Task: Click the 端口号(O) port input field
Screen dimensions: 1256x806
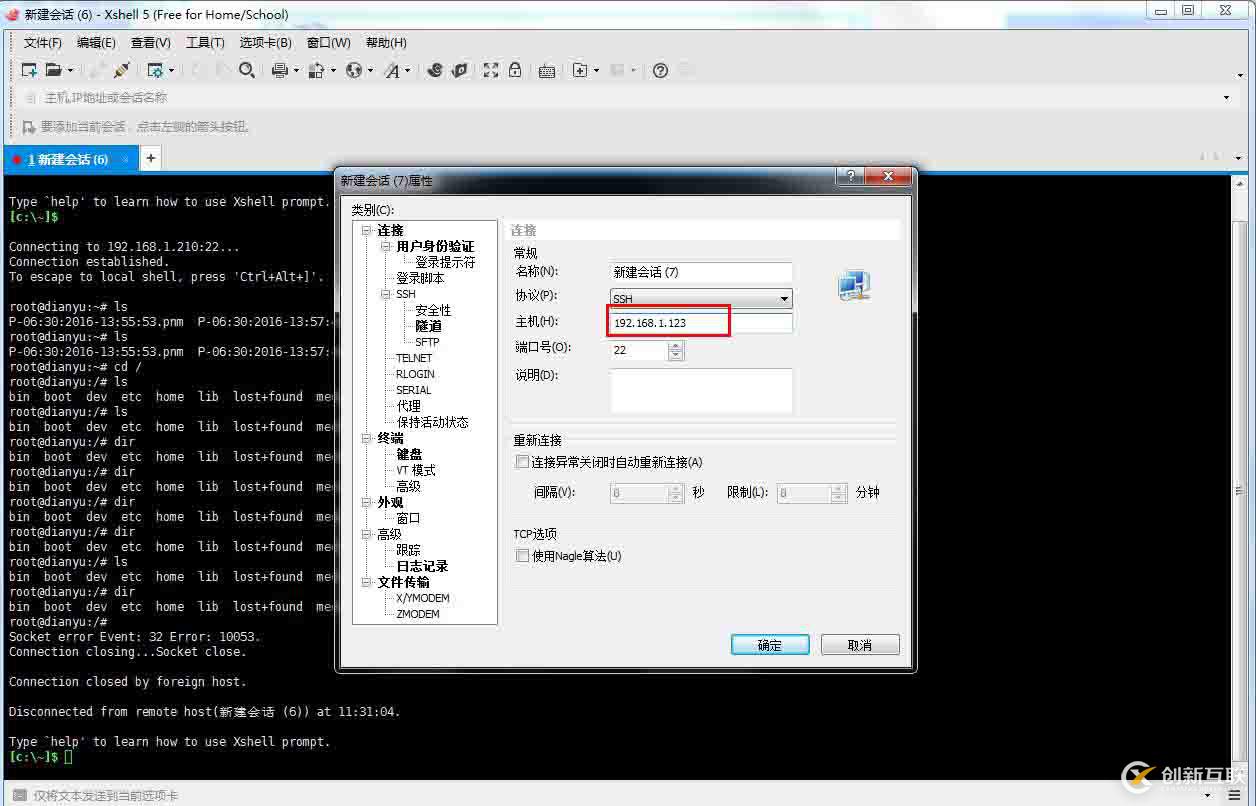Action: 639,350
